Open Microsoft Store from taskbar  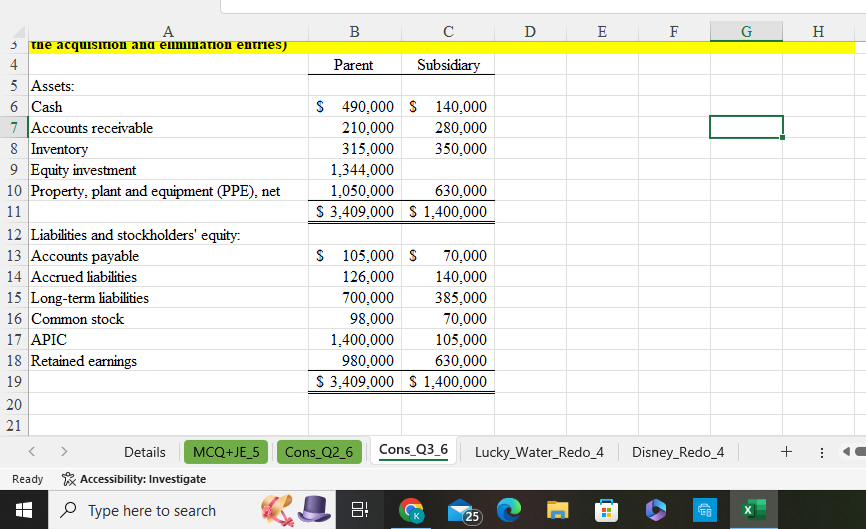606,510
